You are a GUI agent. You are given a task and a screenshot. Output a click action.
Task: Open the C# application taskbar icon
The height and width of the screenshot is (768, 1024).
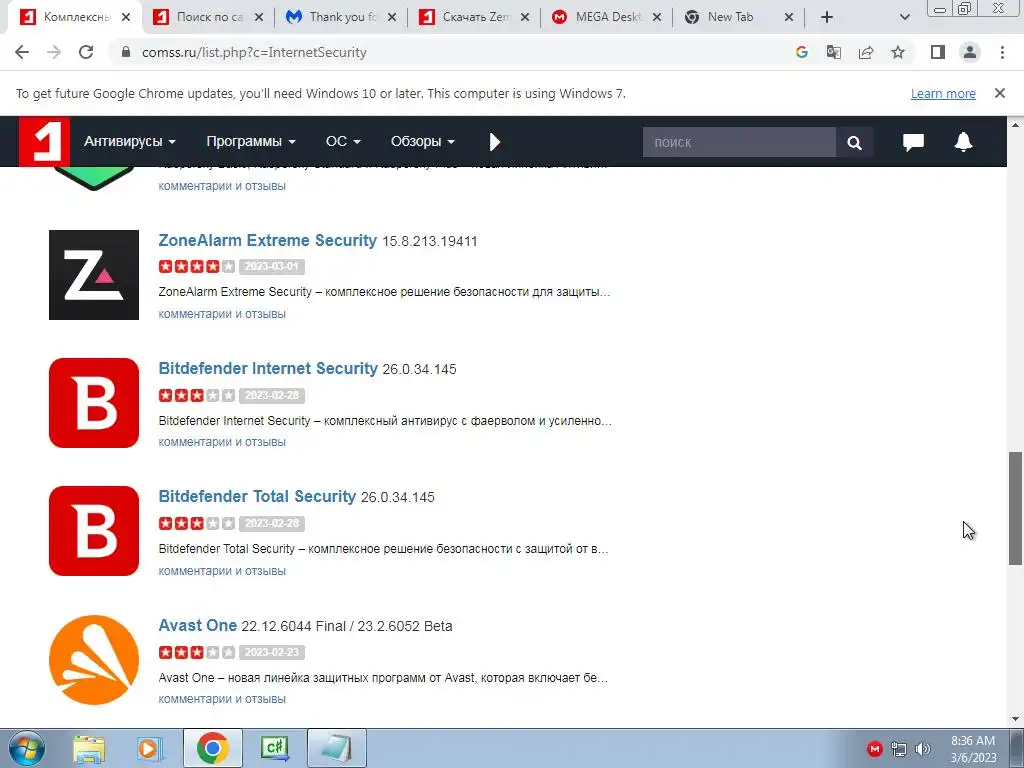(274, 748)
